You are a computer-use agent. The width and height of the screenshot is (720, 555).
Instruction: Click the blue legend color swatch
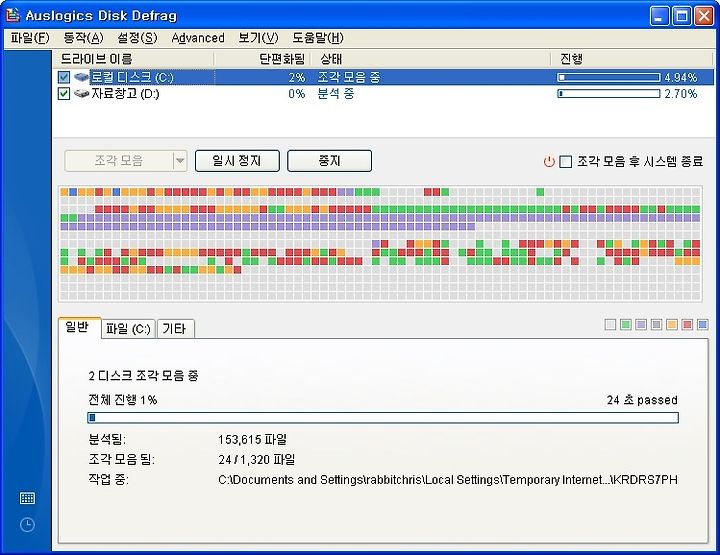coord(703,325)
